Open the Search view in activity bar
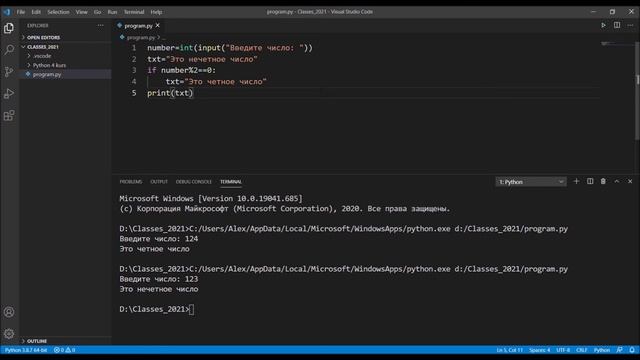Image resolution: width=640 pixels, height=360 pixels. 9,50
